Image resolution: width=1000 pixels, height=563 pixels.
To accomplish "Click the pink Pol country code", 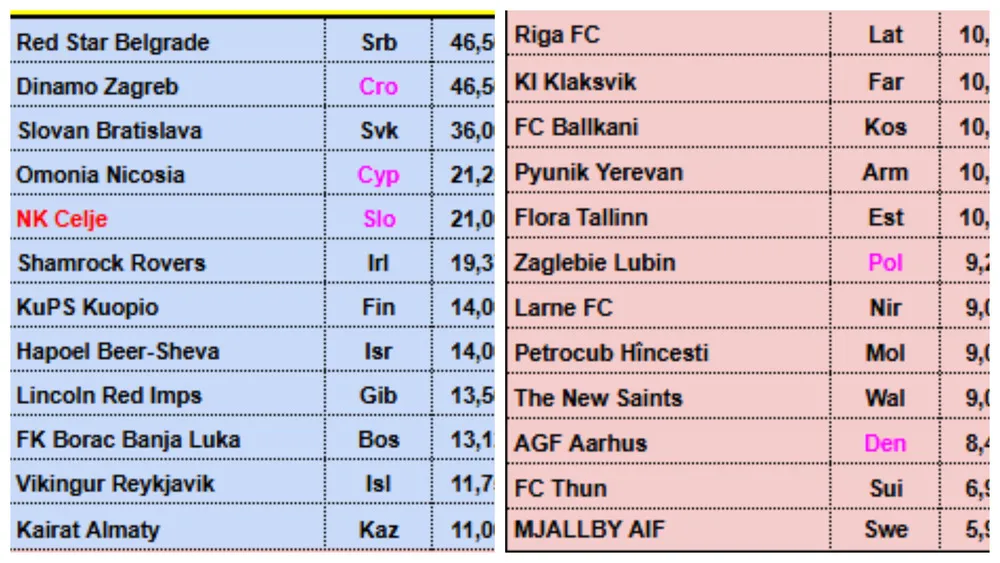I will click(x=885, y=263).
